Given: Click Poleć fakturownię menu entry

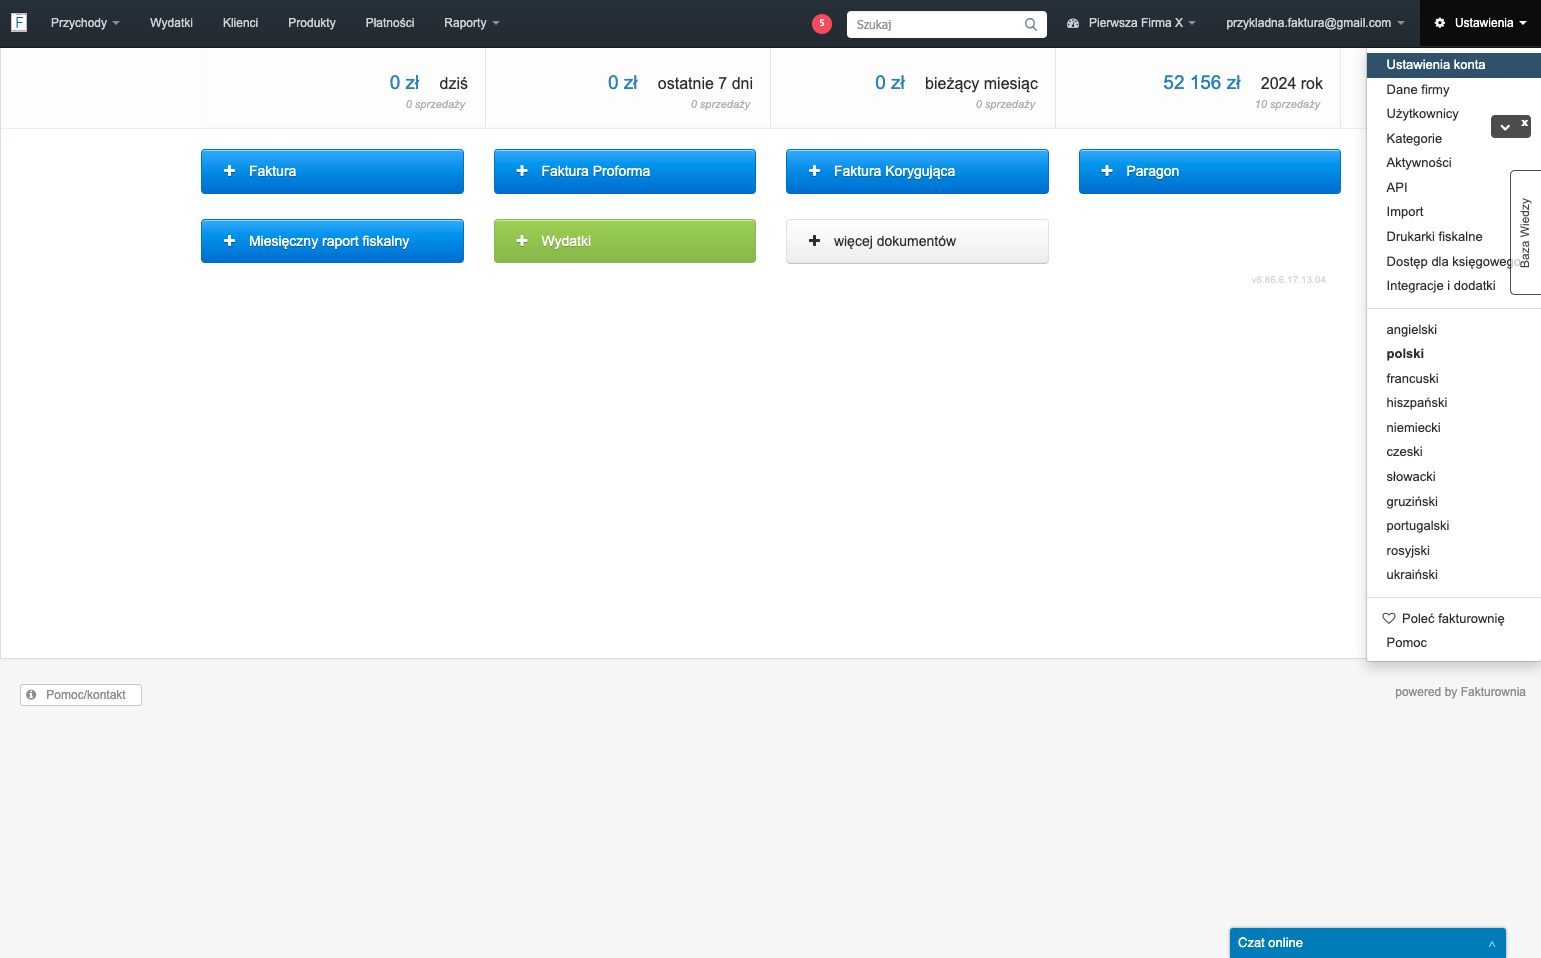Looking at the screenshot, I should coord(1453,618).
